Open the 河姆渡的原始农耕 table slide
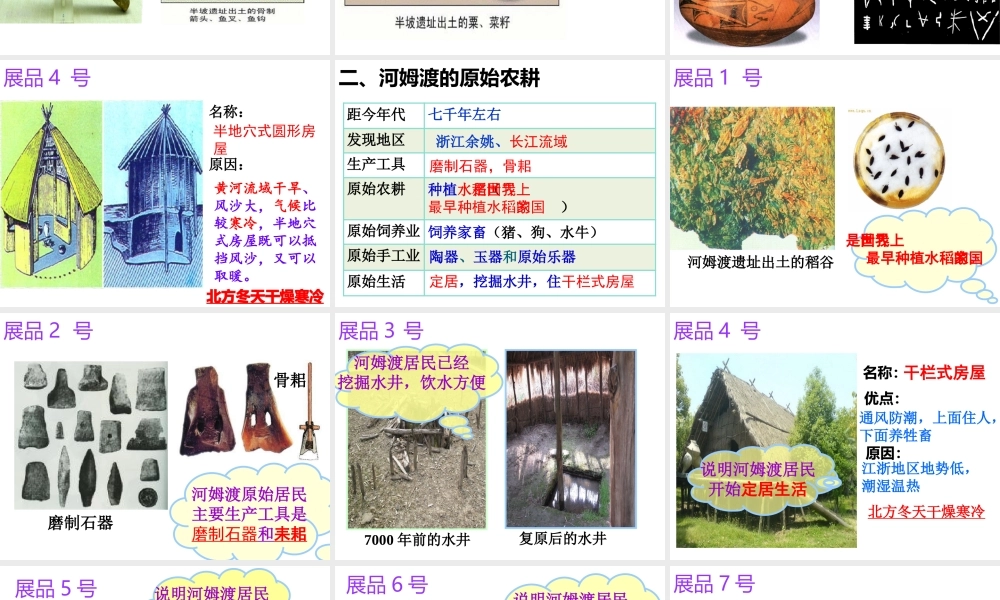The height and width of the screenshot is (600, 1000). pos(499,183)
